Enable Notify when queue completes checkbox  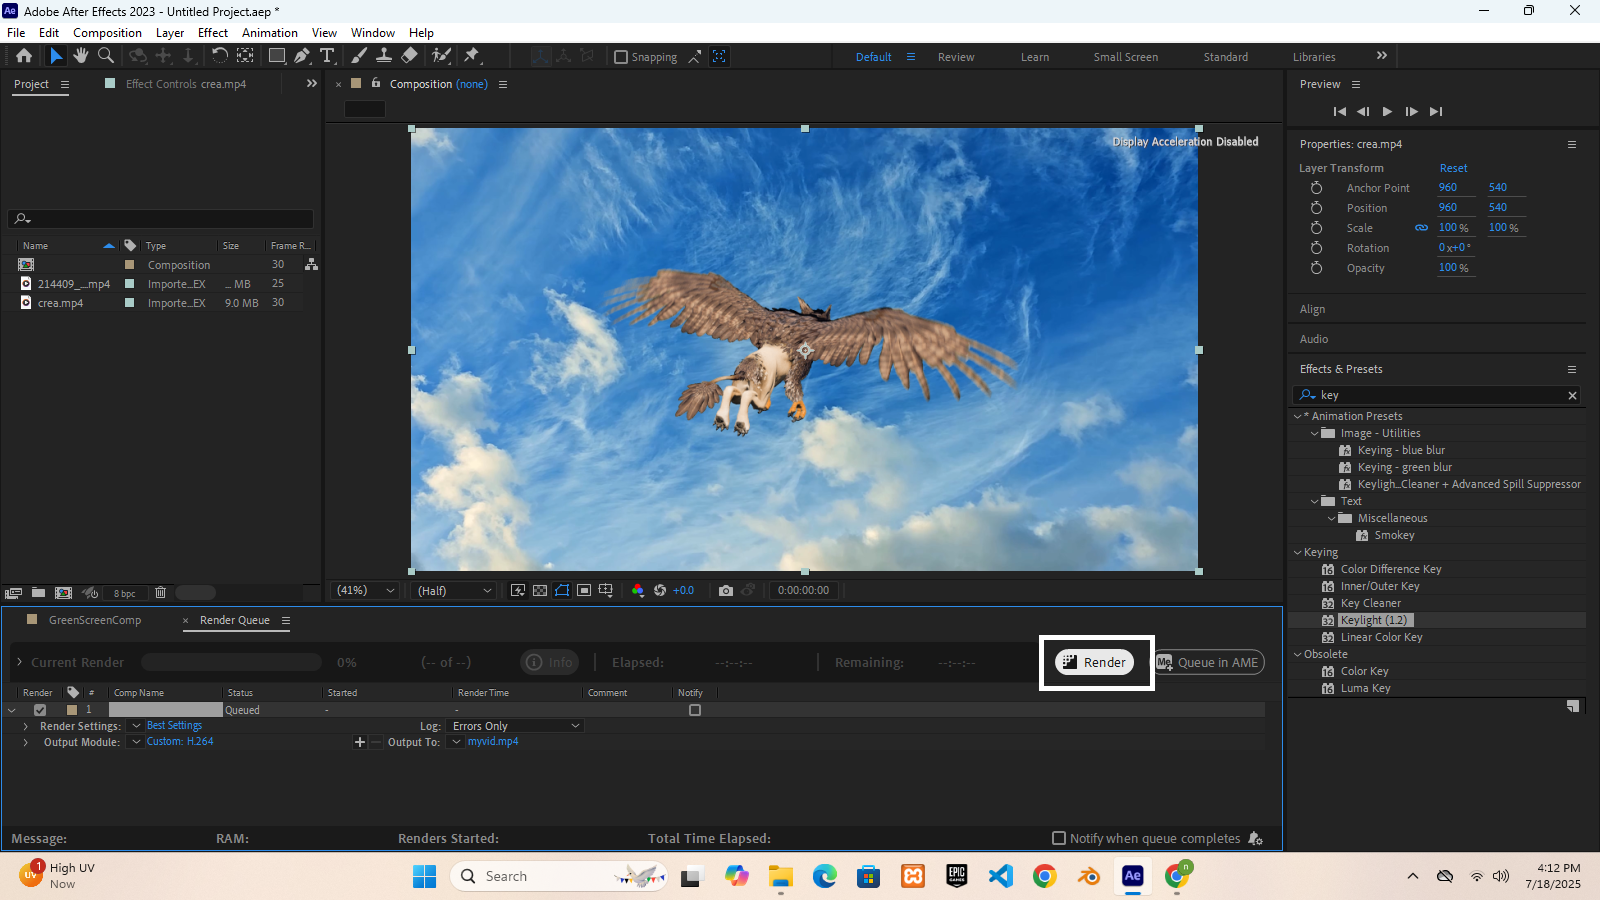[1059, 838]
